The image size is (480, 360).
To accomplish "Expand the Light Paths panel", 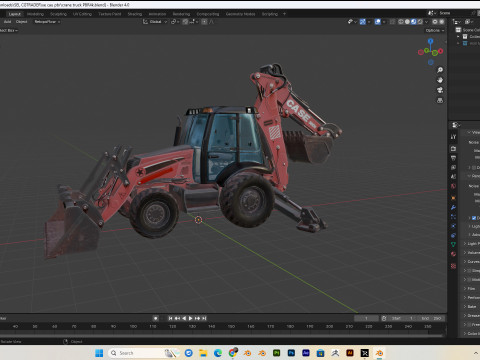I will pyautogui.click(x=465, y=244).
